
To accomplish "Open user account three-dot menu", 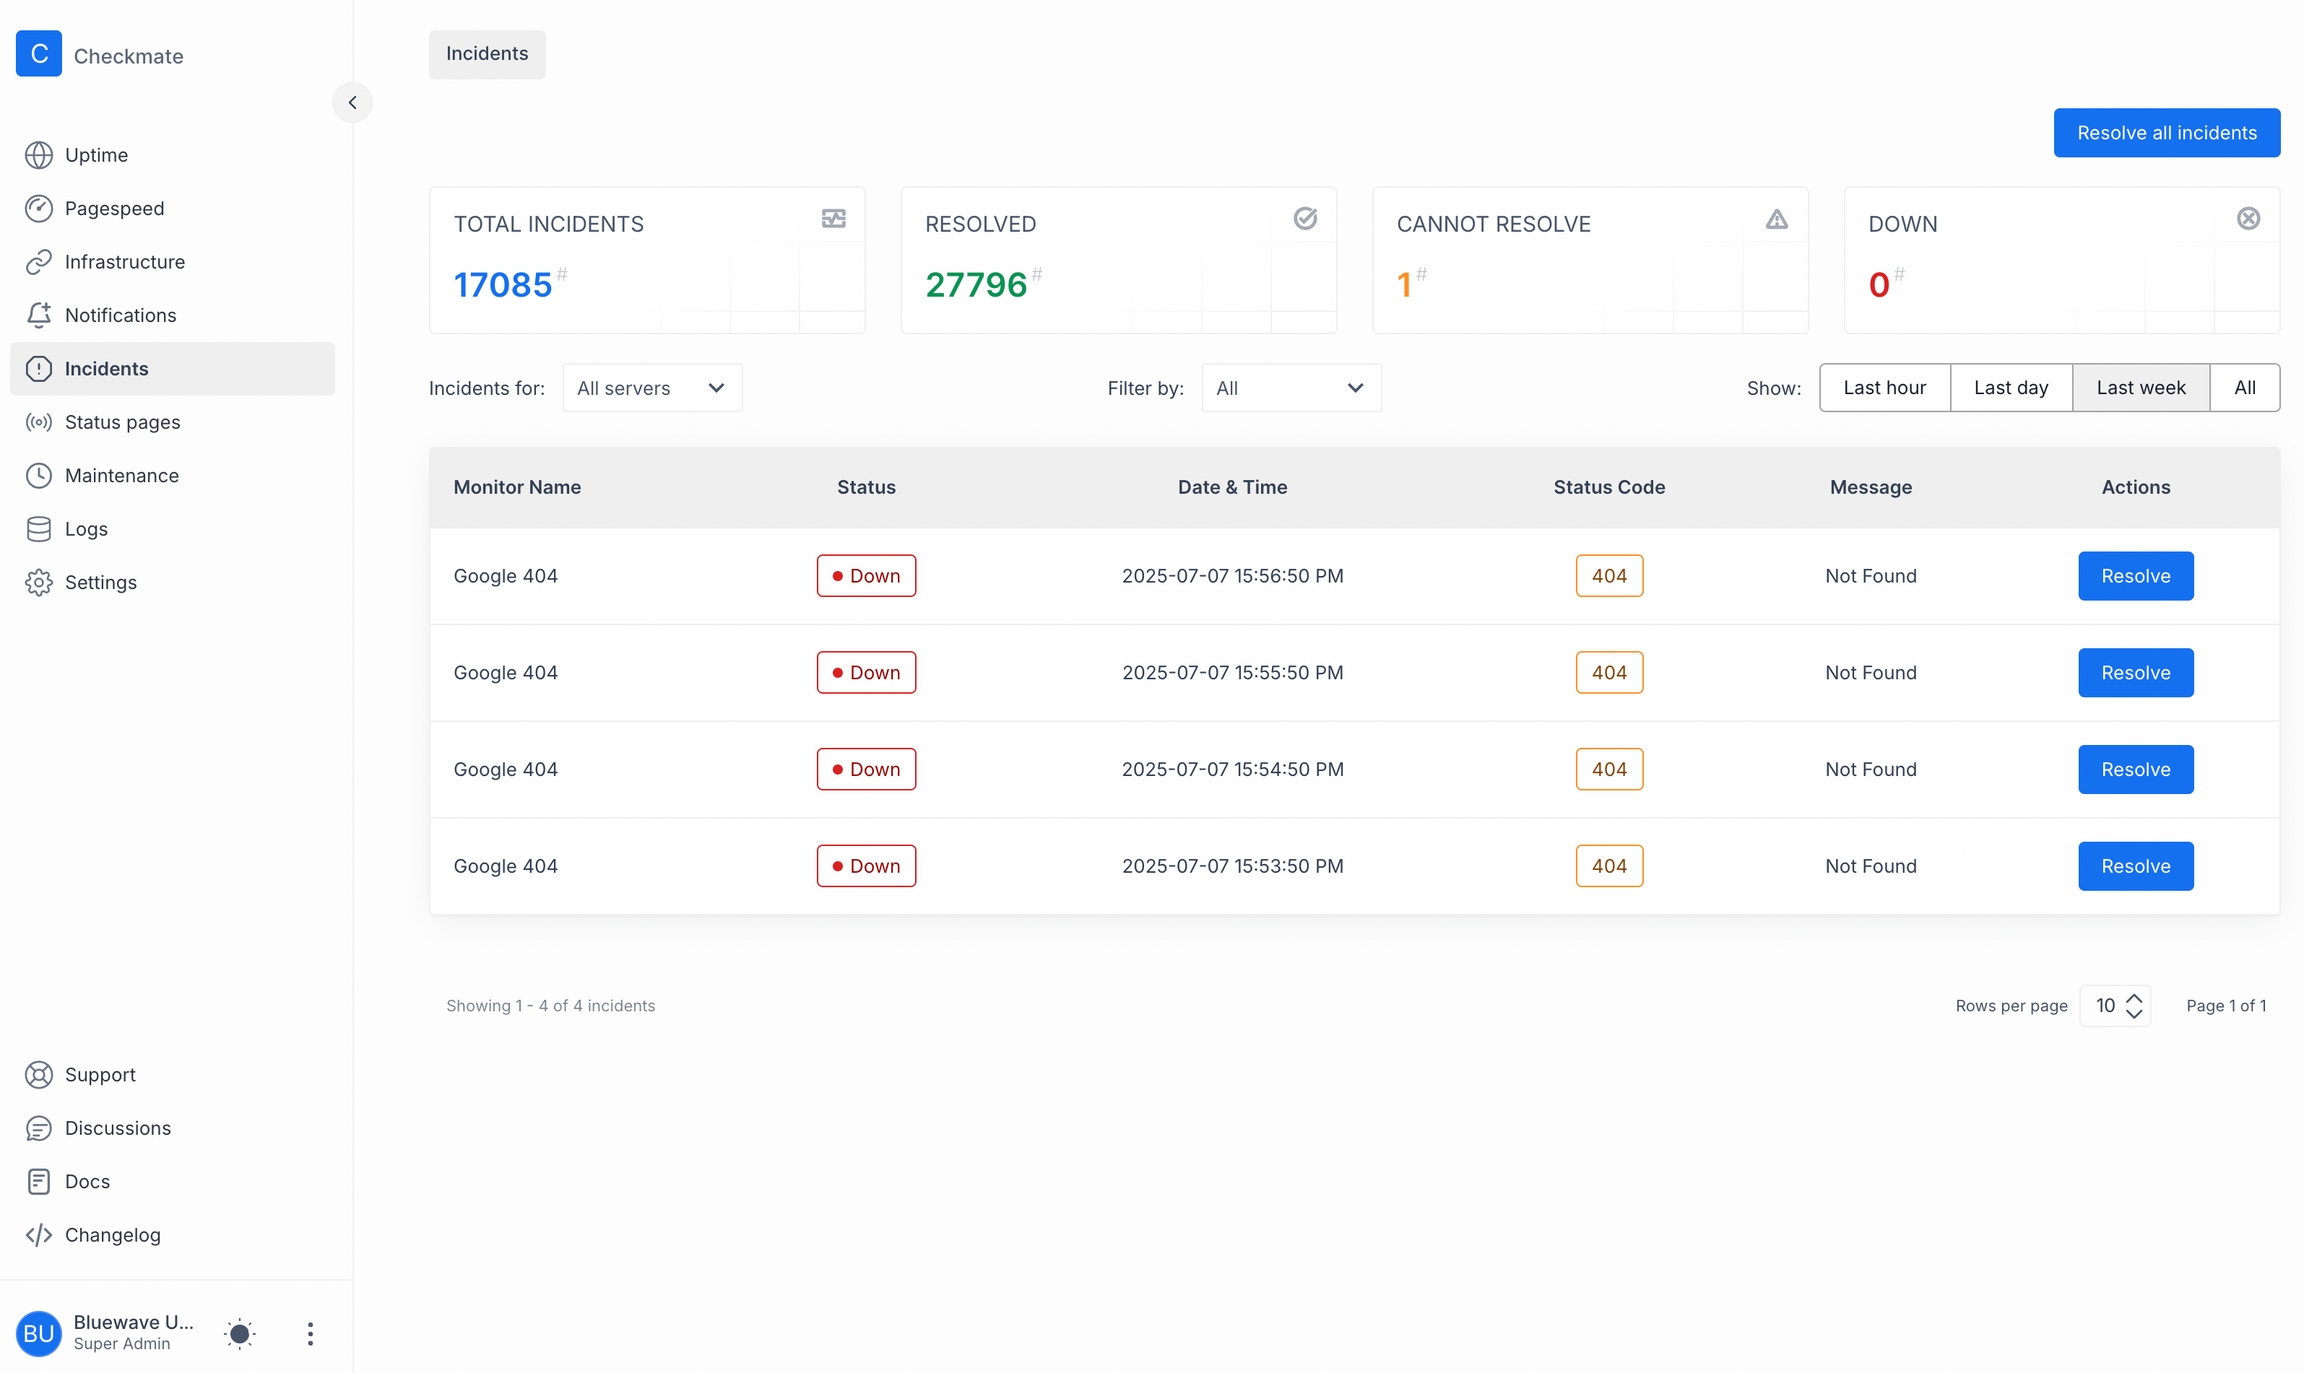I will click(310, 1333).
